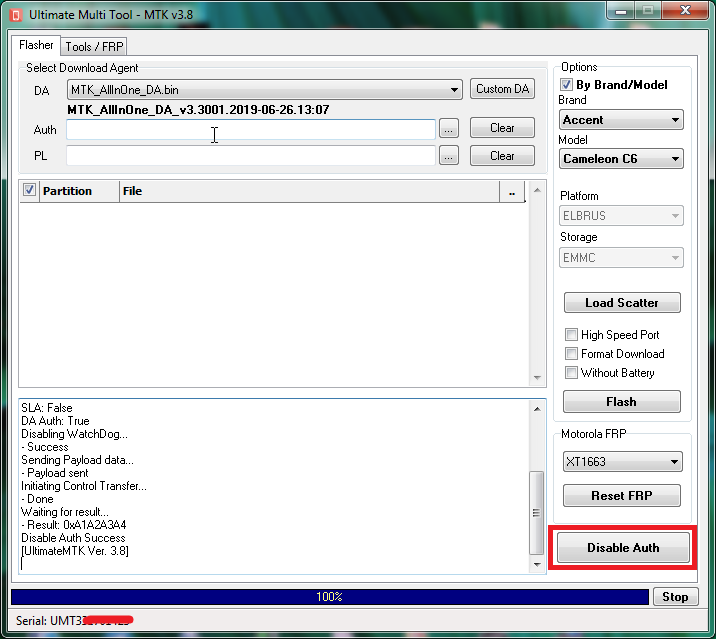716x639 pixels.
Task: Enable the Format Download checkbox
Action: click(x=571, y=354)
